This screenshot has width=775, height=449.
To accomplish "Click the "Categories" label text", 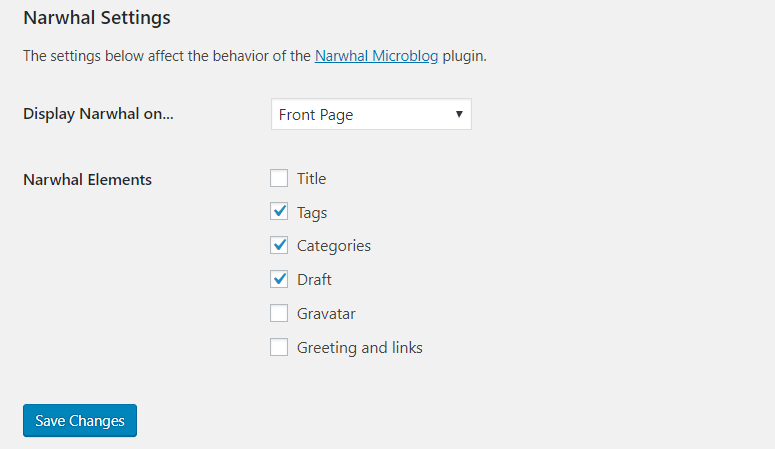I will 334,246.
